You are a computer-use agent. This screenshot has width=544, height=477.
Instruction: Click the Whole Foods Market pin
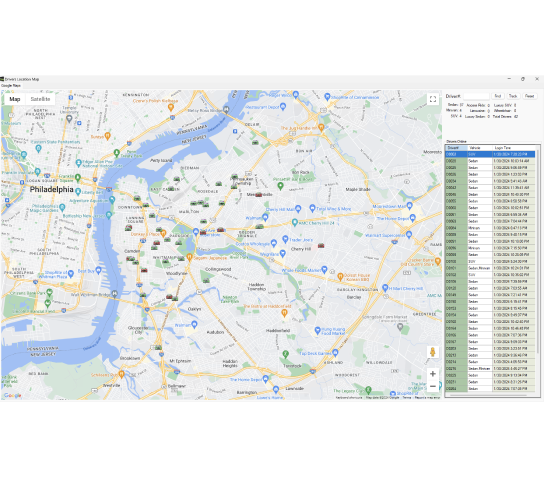324,269
